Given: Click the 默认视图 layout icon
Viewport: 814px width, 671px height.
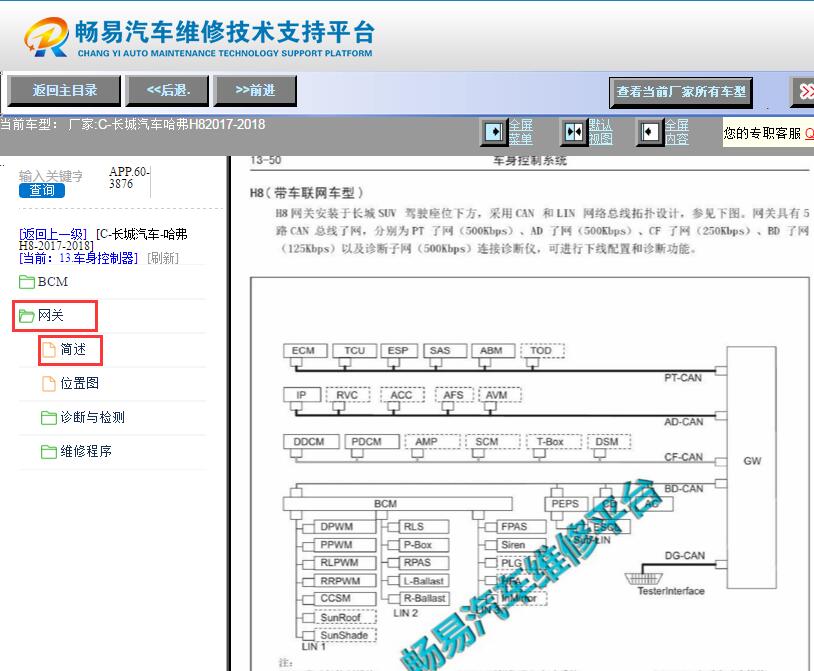Looking at the screenshot, I should tap(574, 132).
